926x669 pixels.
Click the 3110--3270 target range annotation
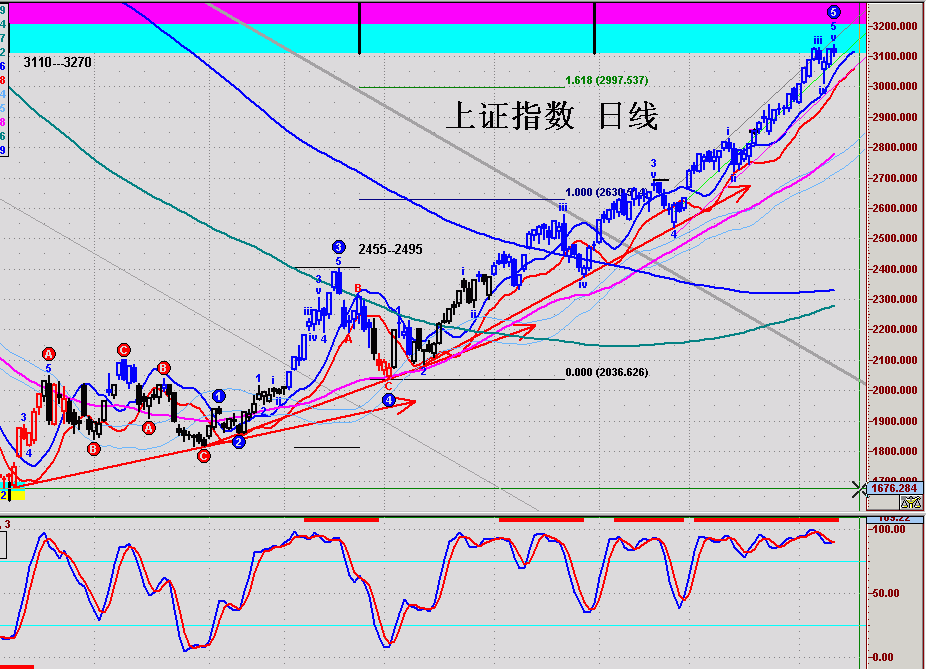[x=57, y=63]
